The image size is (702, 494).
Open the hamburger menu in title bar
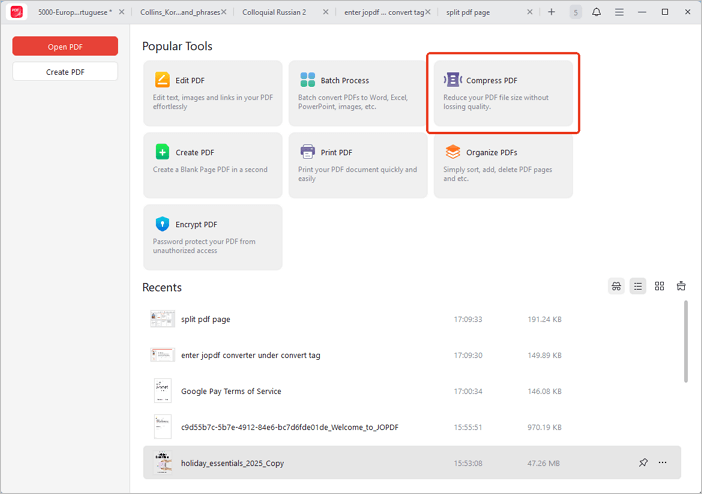pyautogui.click(x=619, y=12)
